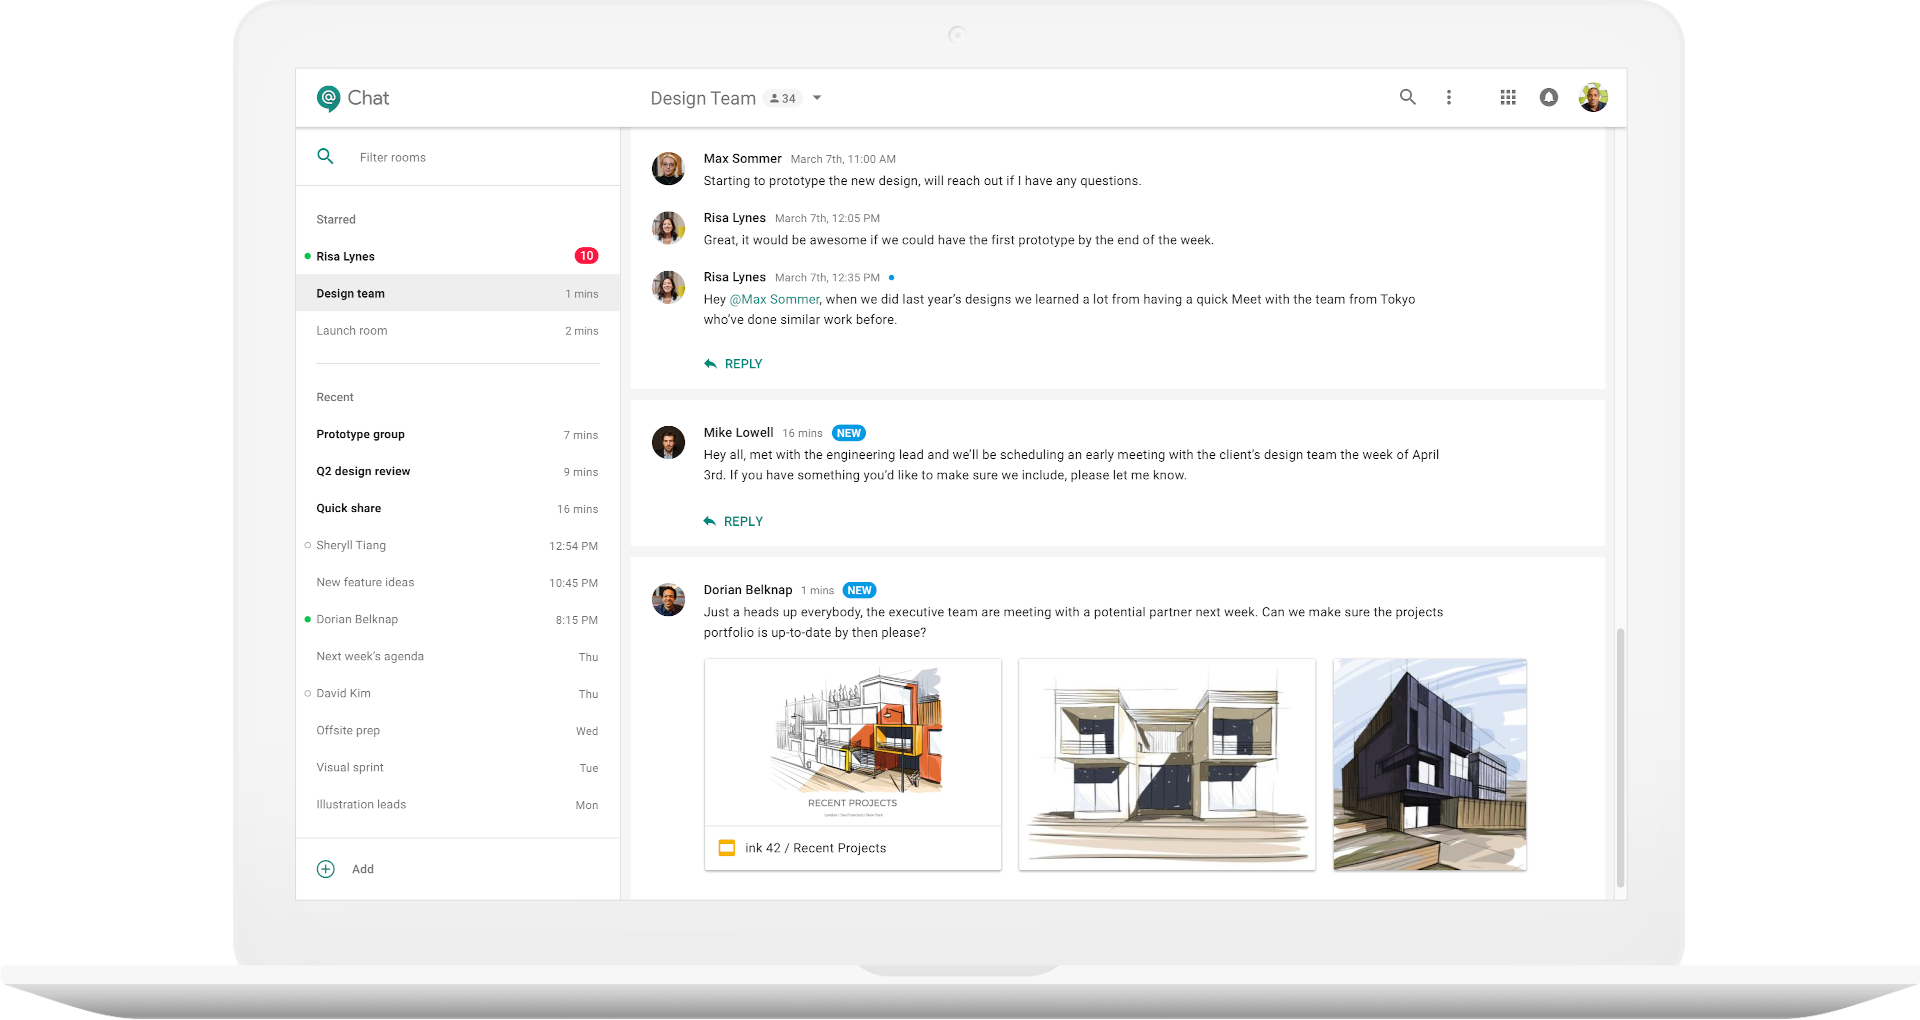Click the Add label in sidebar

[x=363, y=869]
